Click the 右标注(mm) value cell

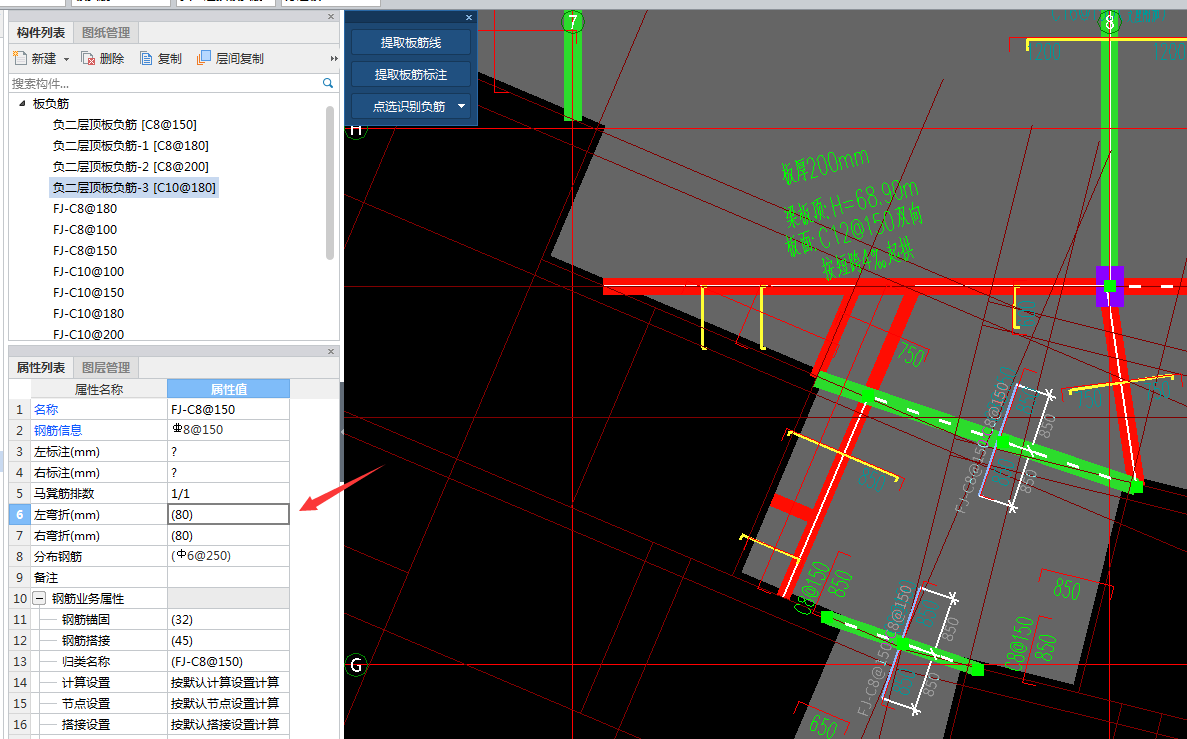229,472
